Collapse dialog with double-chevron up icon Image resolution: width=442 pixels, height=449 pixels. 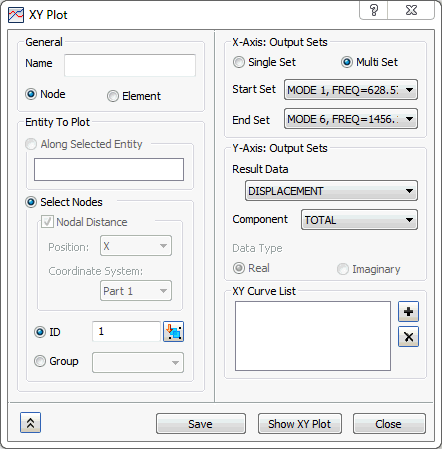point(30,423)
